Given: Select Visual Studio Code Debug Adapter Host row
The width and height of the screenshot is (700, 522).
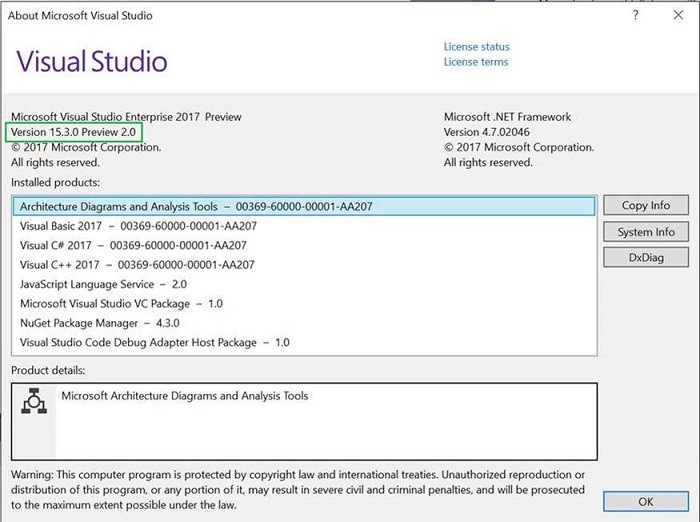Looking at the screenshot, I should pos(304,342).
